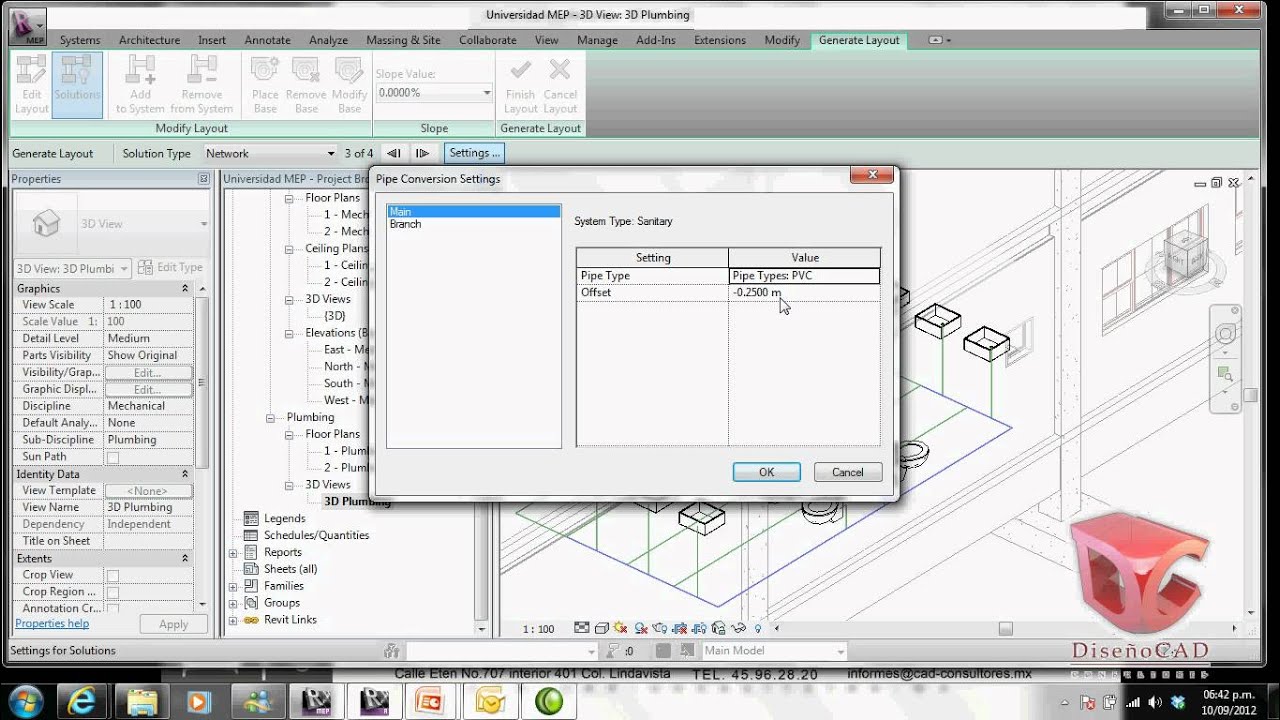Click the Pipe Types: PVC value cell
1280x720 pixels.
pyautogui.click(x=804, y=276)
